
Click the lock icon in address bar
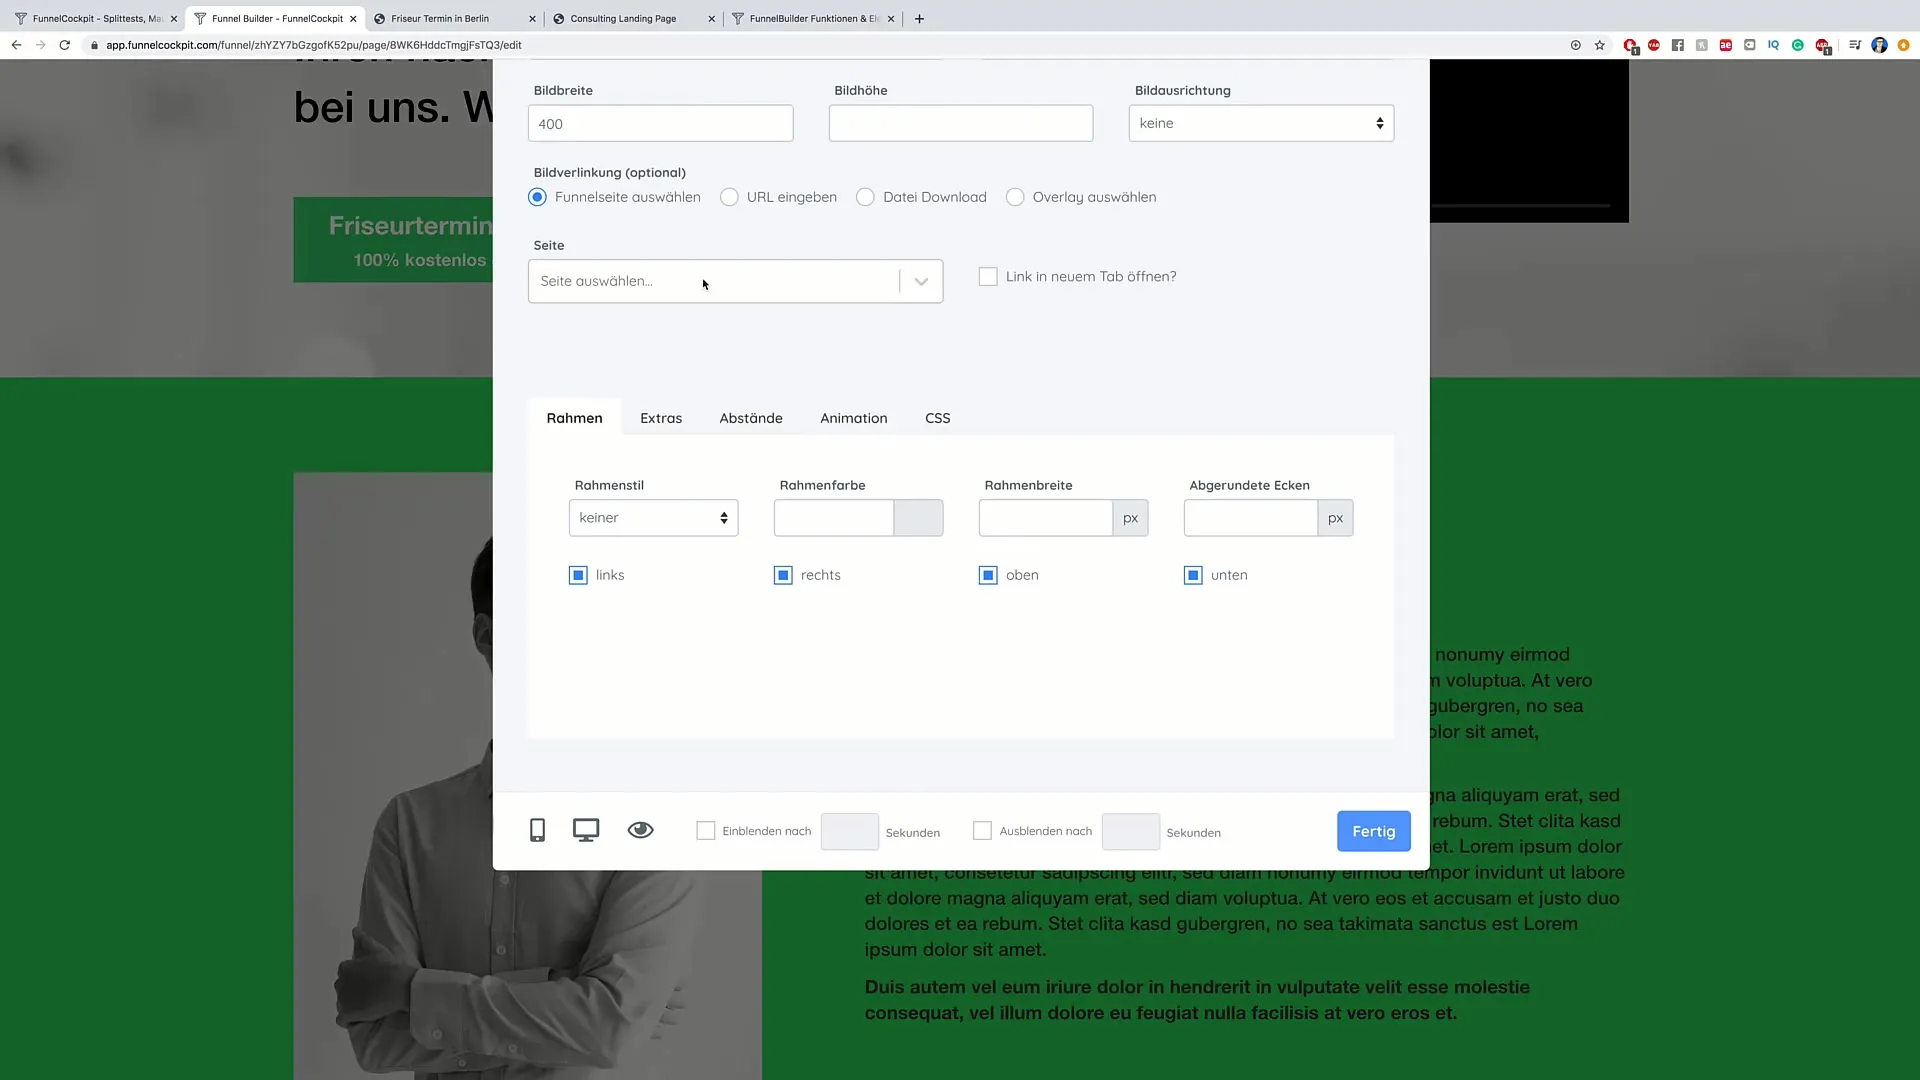click(94, 45)
